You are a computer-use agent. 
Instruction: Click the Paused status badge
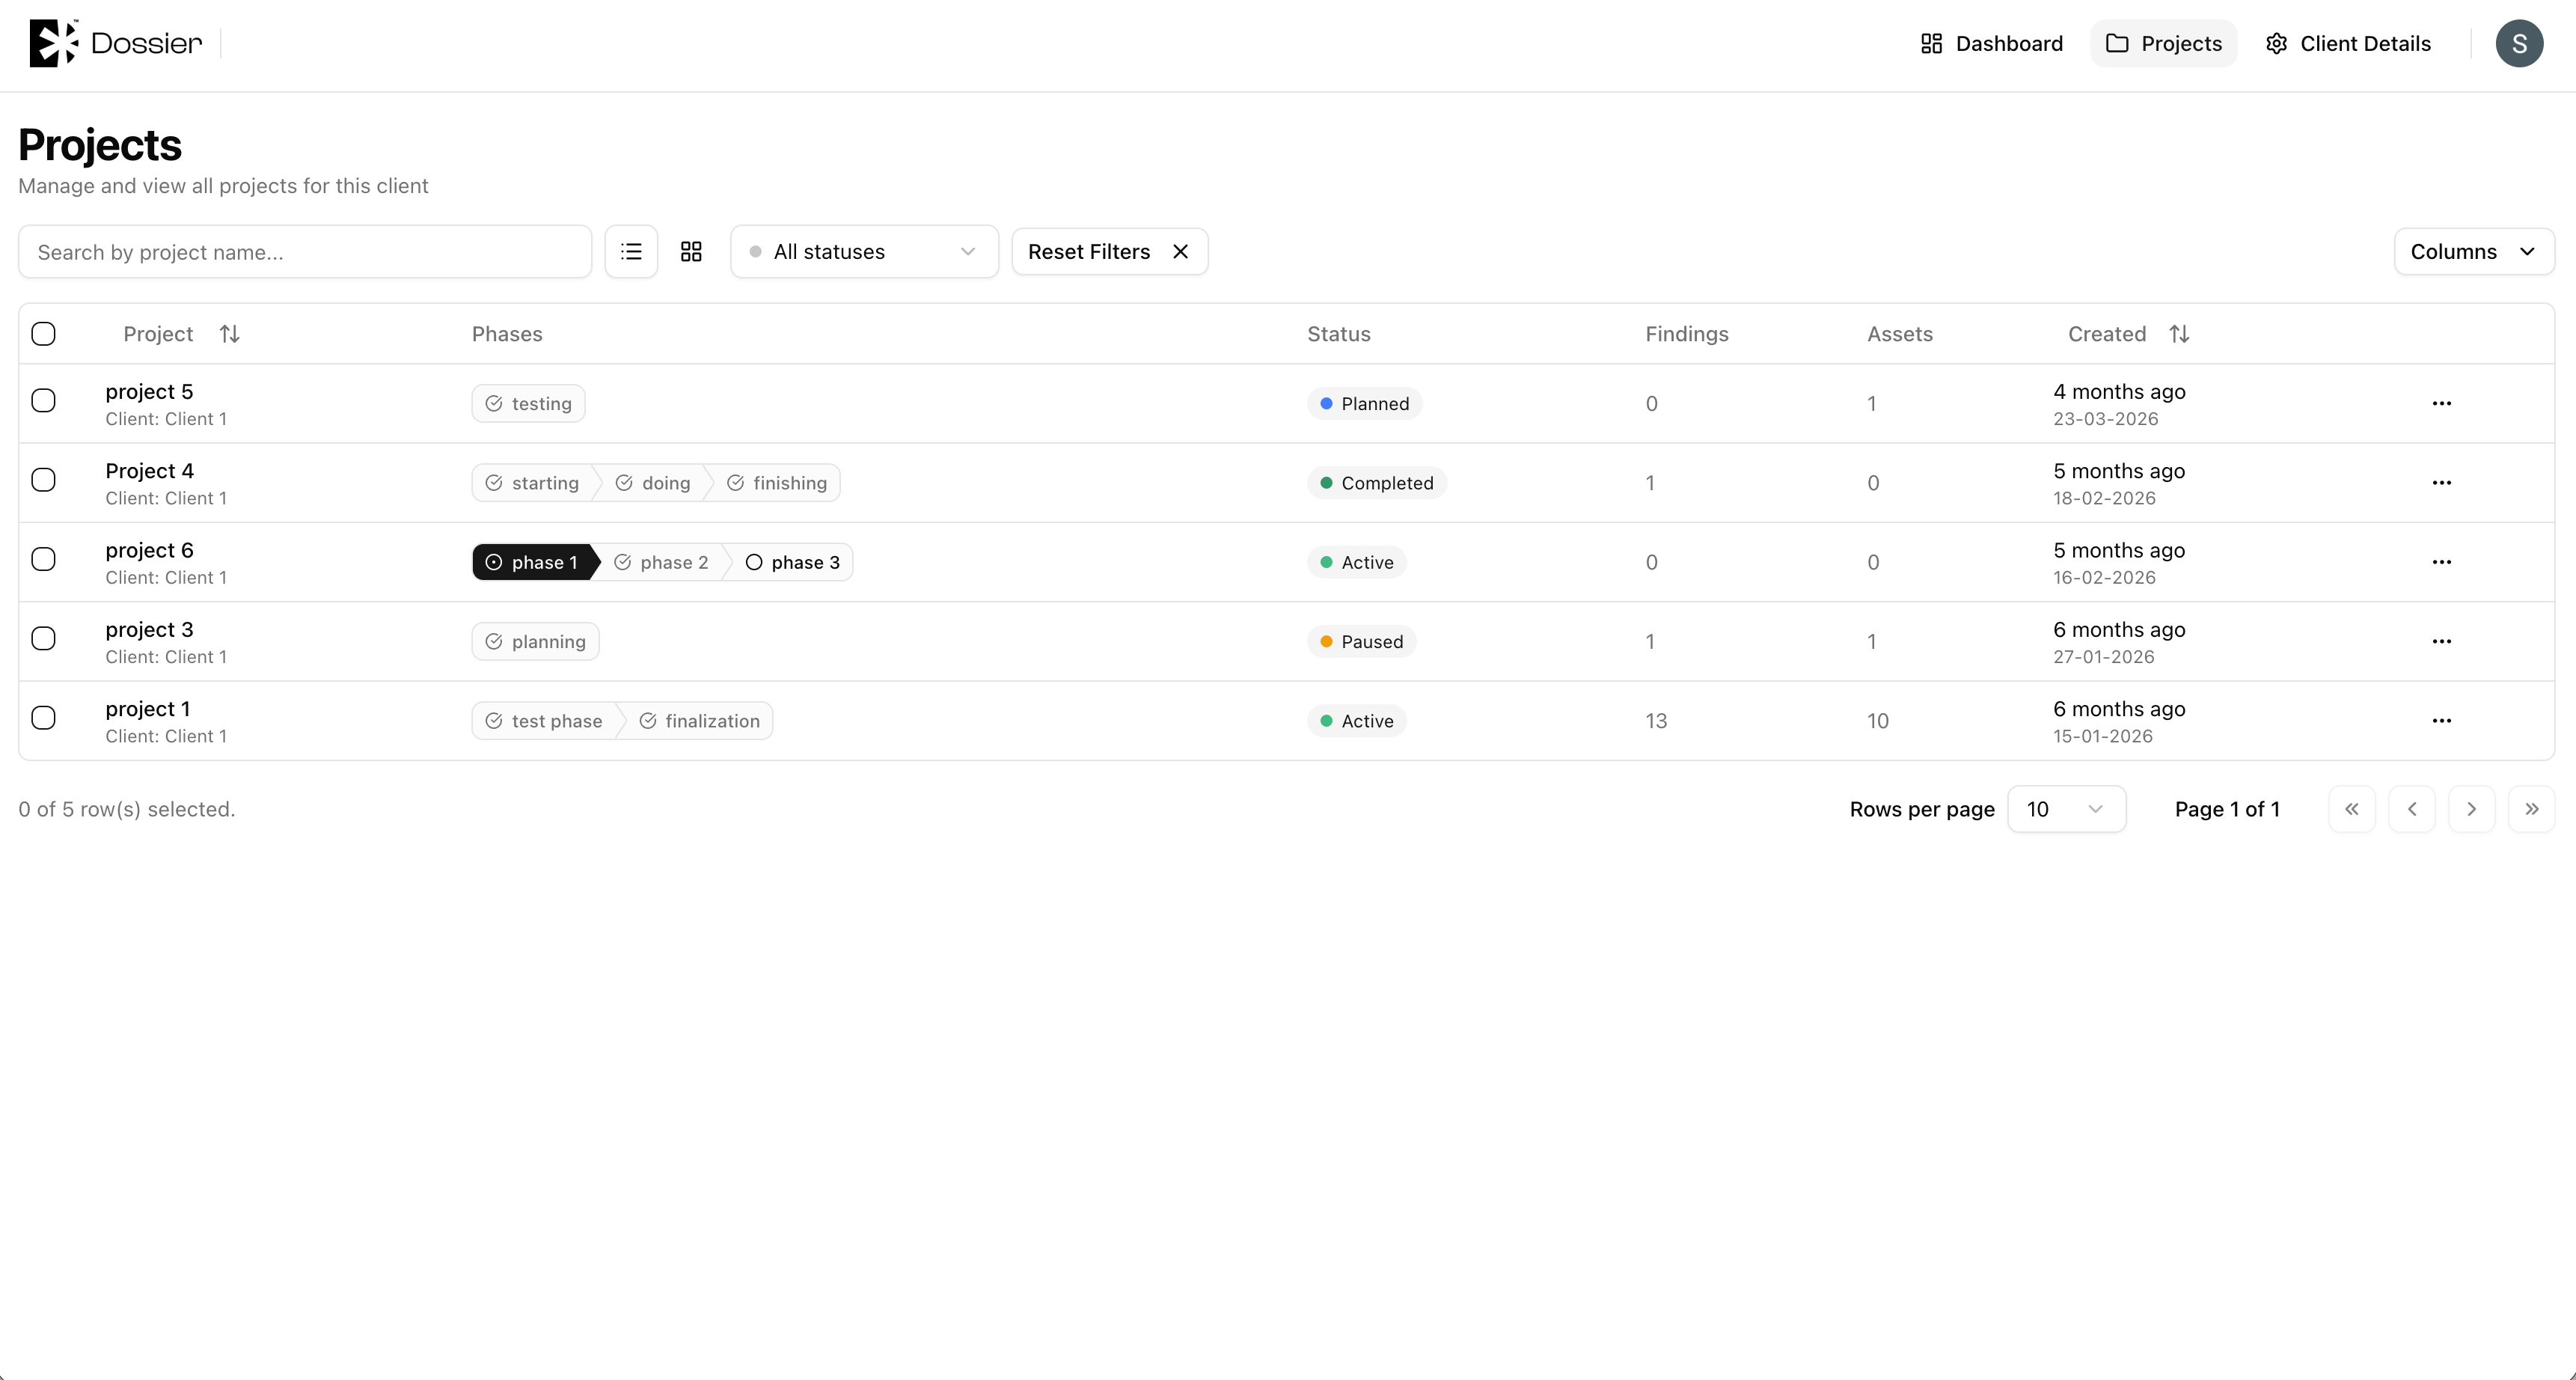tap(1361, 642)
